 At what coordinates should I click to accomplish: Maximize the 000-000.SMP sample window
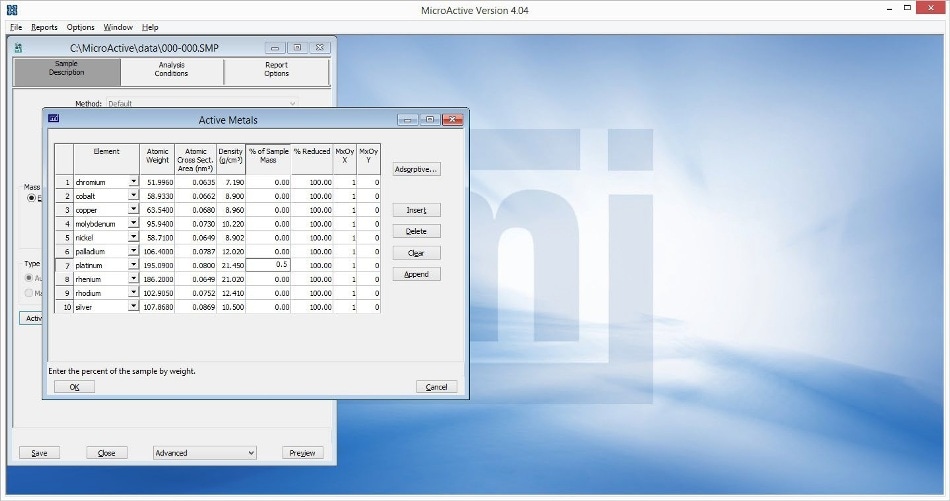(297, 47)
